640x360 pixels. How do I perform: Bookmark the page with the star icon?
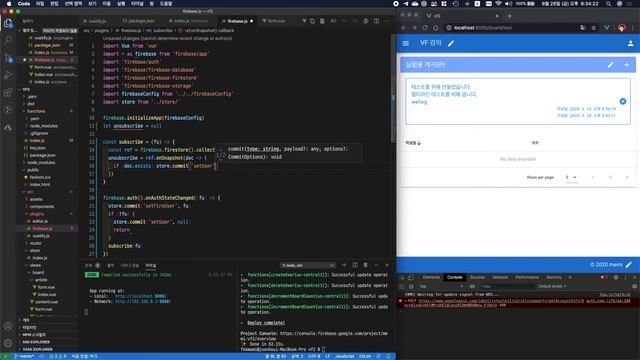(594, 28)
